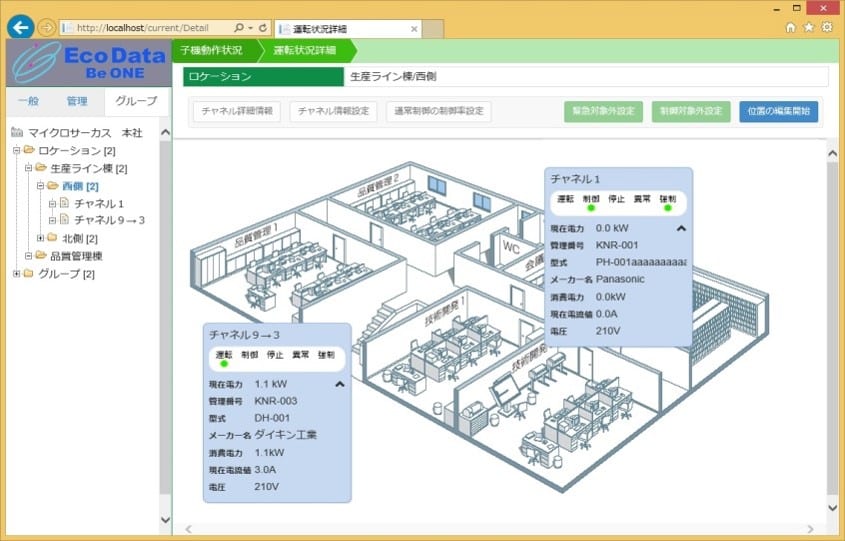Go to 子機動作状況 breadcrumb step
This screenshot has width=845, height=541.
tap(212, 50)
